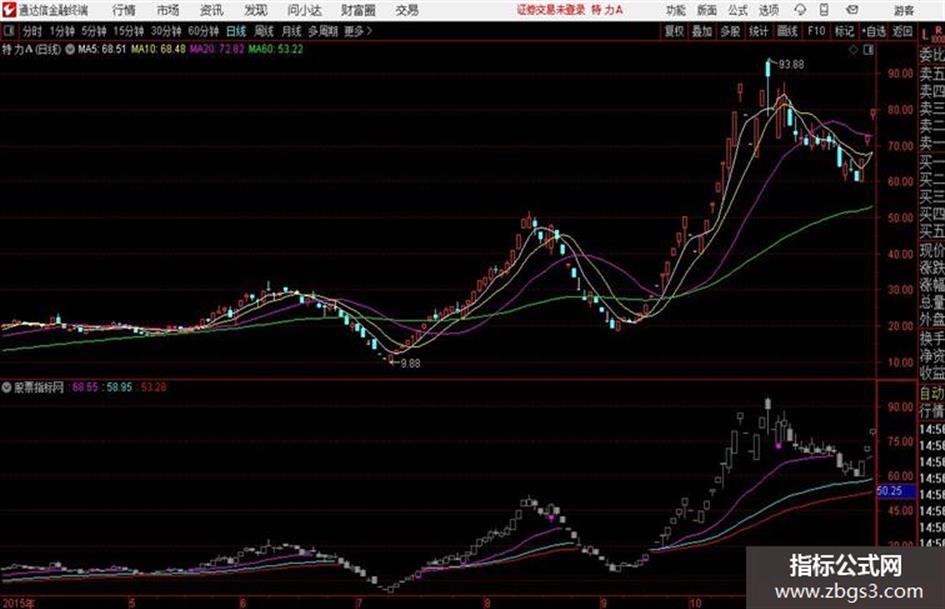The height and width of the screenshot is (609, 945).
Task: Click the L icon above order book
Action: click(925, 34)
